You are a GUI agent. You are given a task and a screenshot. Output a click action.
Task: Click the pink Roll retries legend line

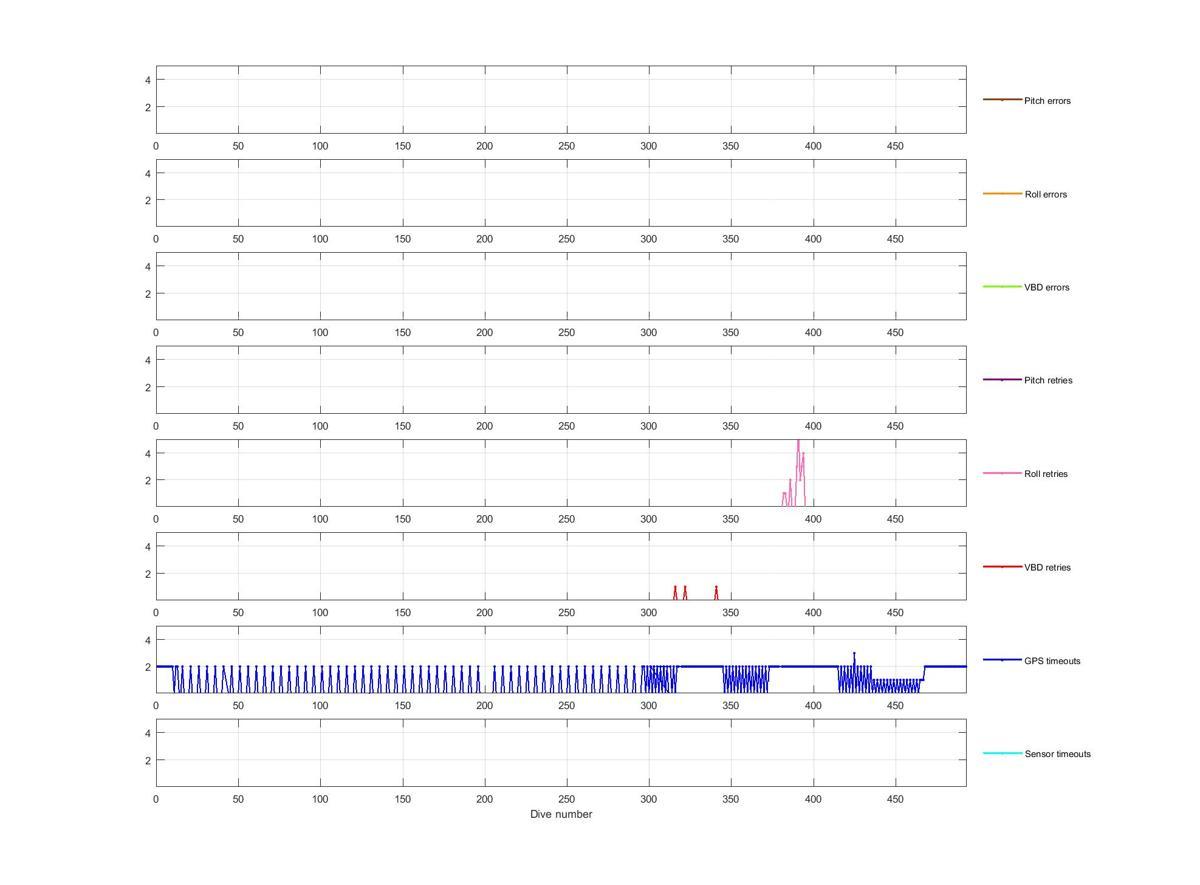[1002, 473]
